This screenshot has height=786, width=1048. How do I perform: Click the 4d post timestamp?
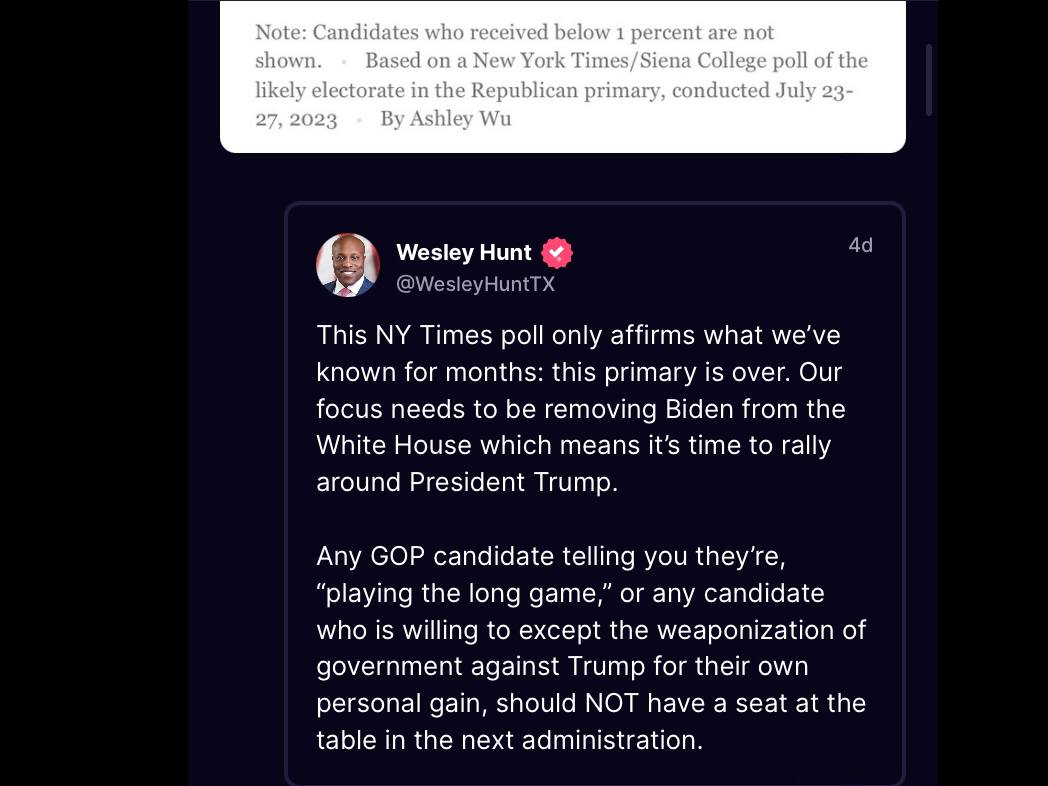point(860,245)
